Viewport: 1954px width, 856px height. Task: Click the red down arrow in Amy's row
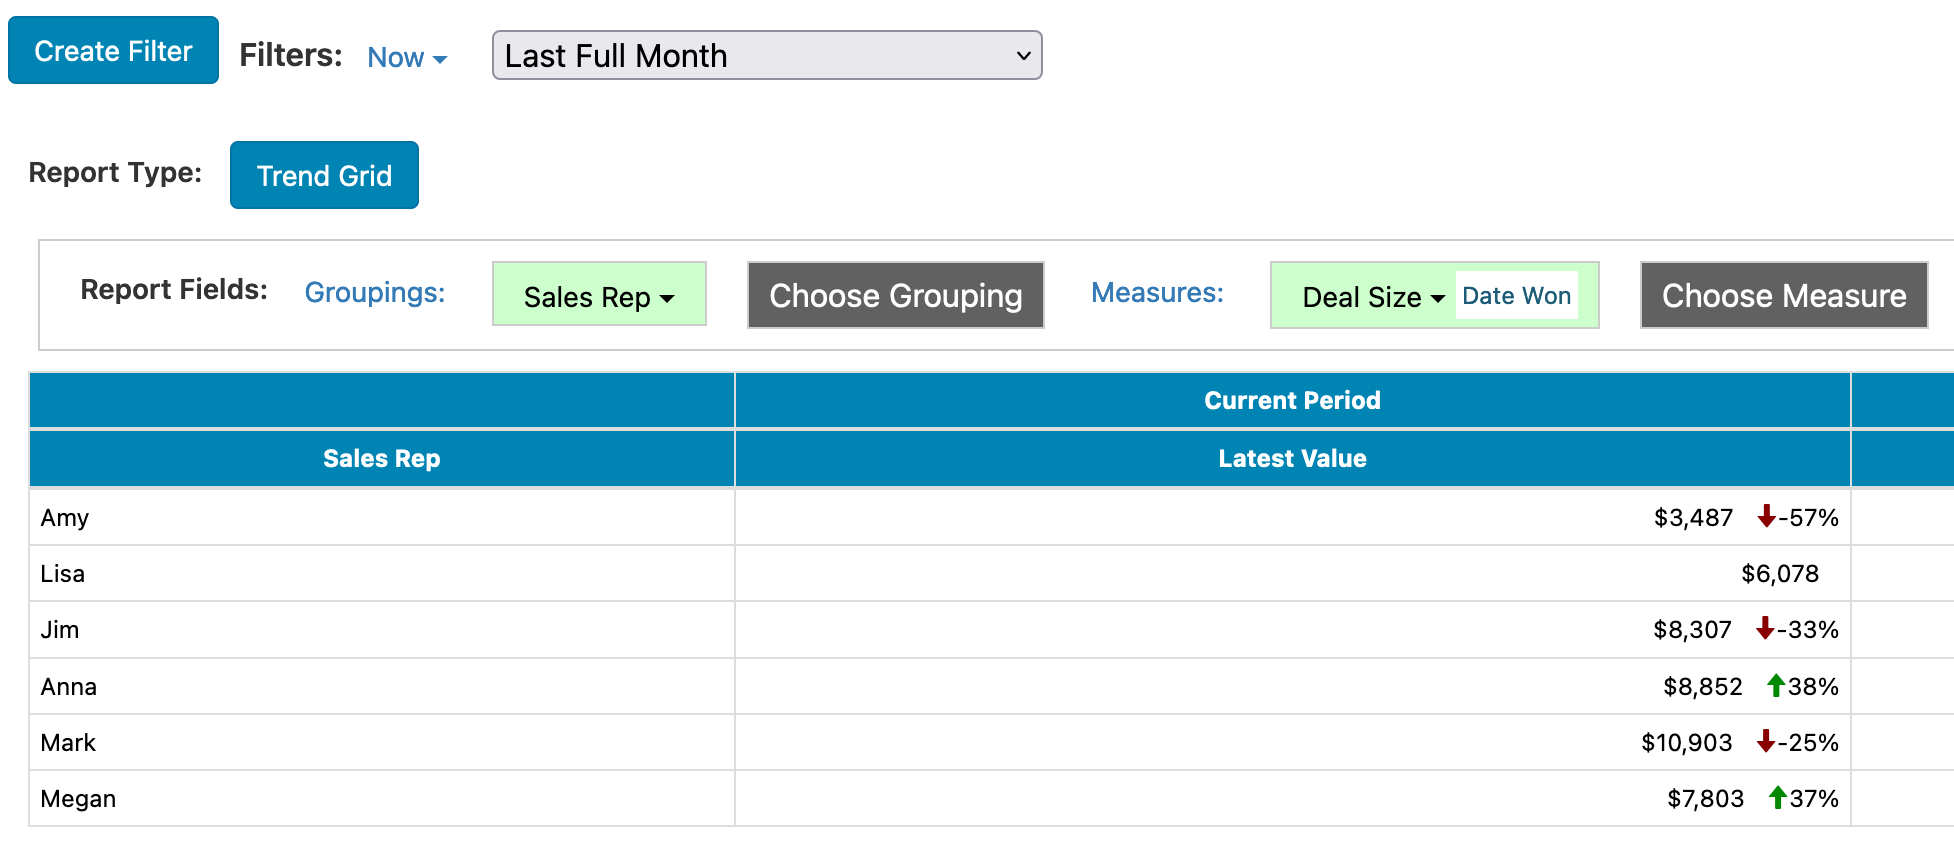[x=1766, y=516]
